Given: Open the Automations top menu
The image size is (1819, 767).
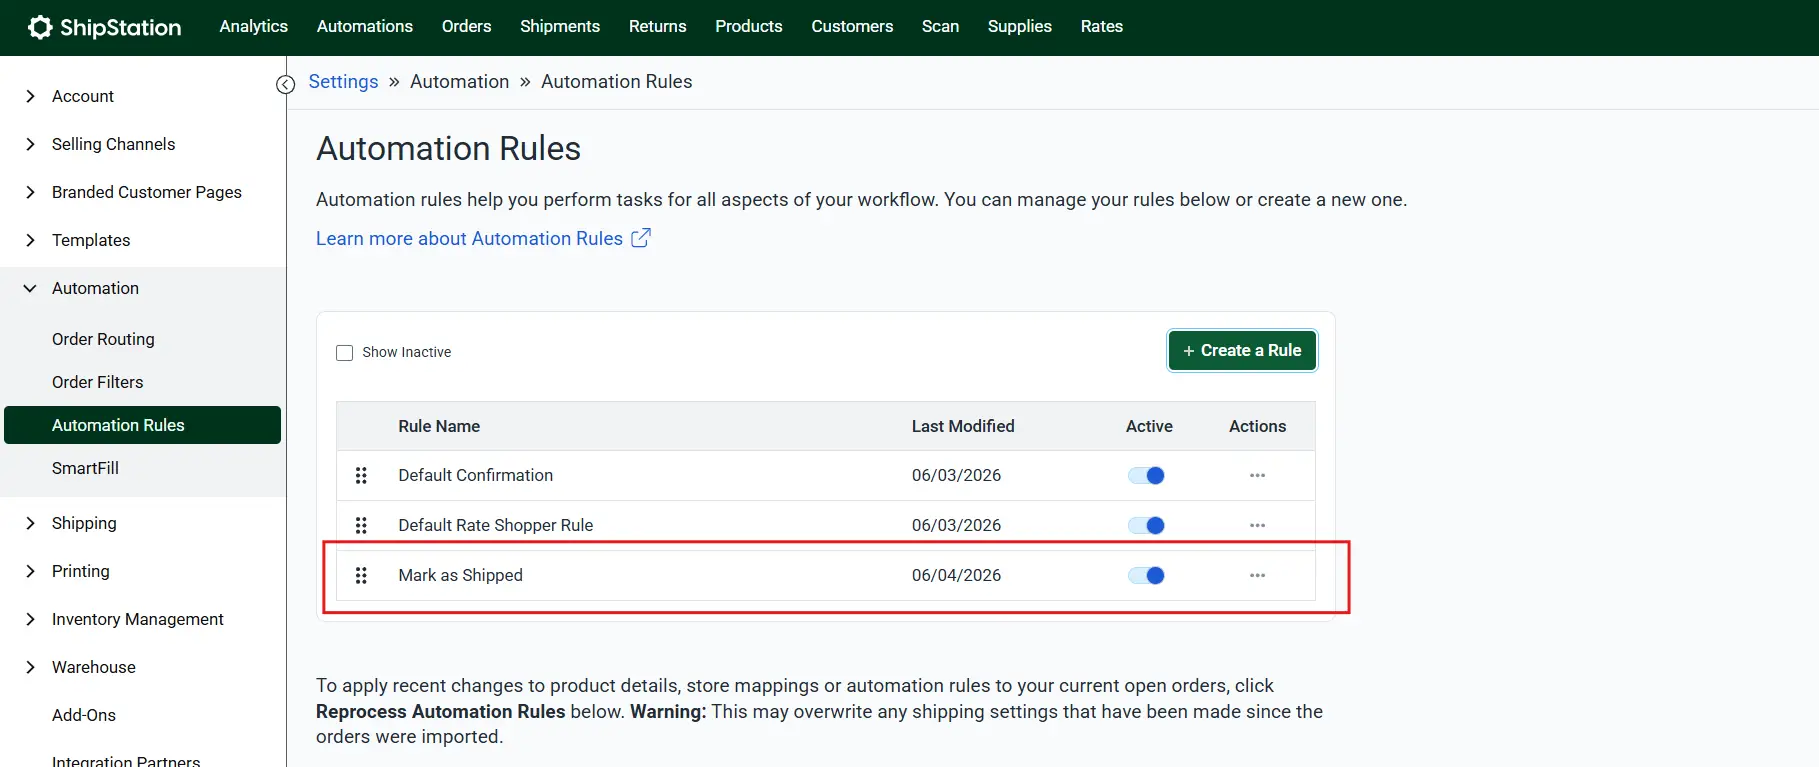Looking at the screenshot, I should point(365,27).
